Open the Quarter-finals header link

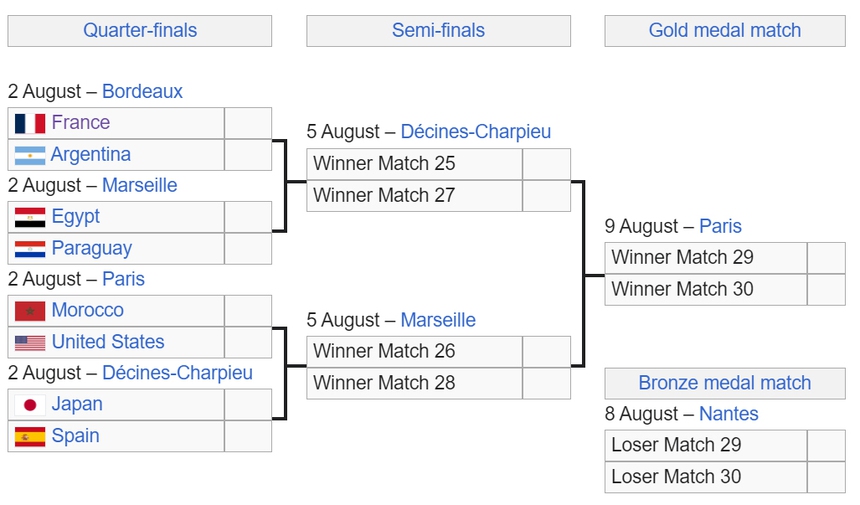coord(140,30)
